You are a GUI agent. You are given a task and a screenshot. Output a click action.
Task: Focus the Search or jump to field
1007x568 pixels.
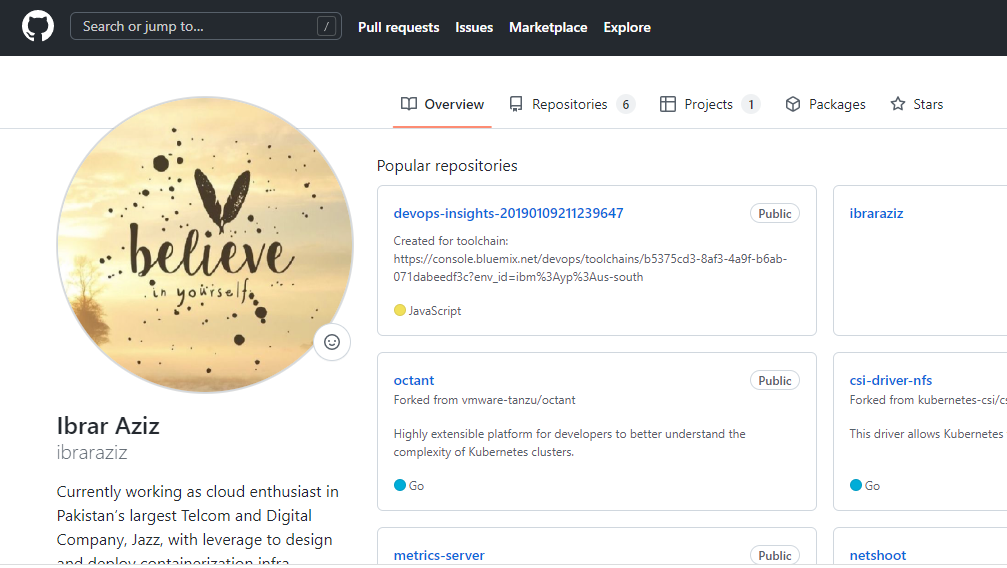[206, 26]
